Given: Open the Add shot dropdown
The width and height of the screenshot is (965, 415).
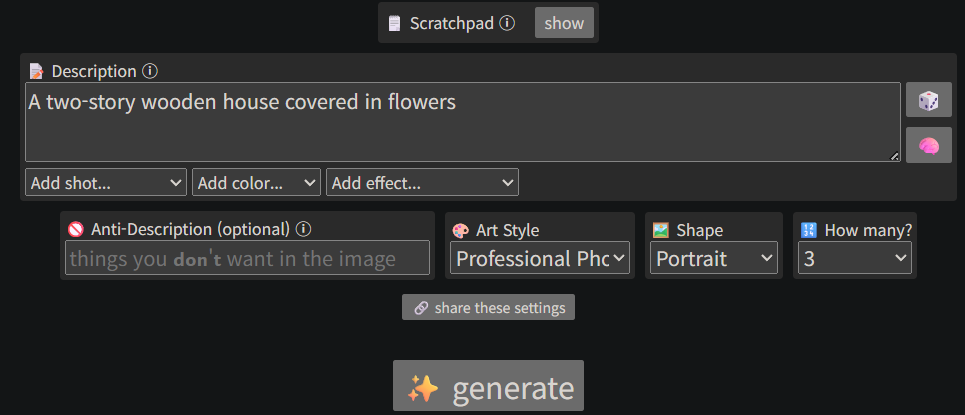Looking at the screenshot, I should [106, 182].
